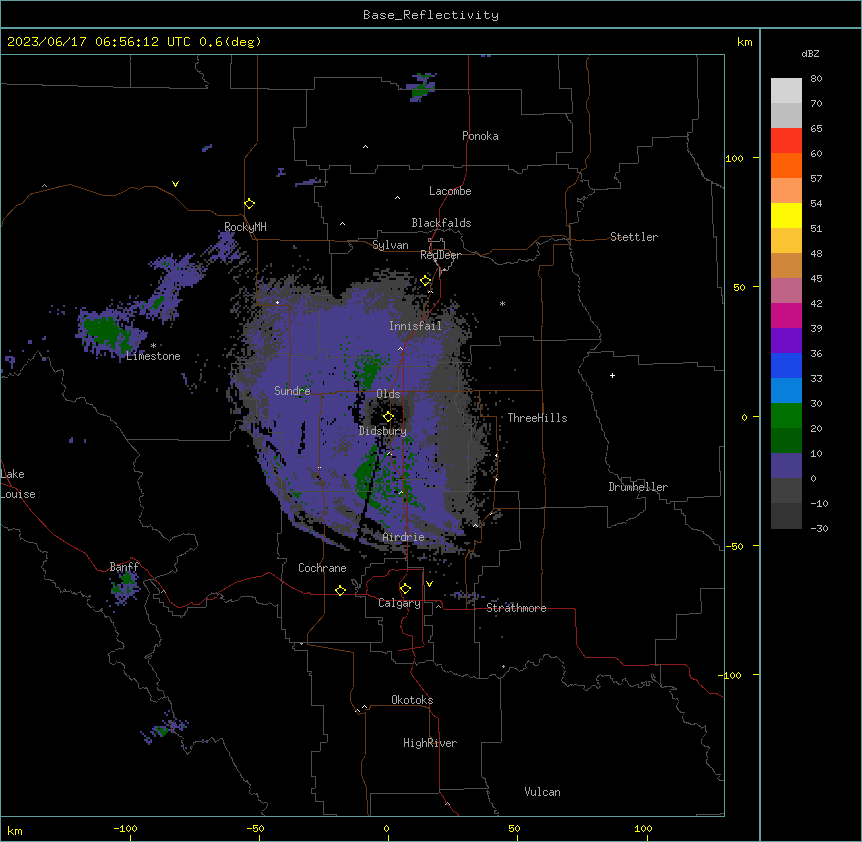862x842 pixels.
Task: Click the timestamp 2023/06/17 06:56:12 UTC
Action: tap(99, 42)
